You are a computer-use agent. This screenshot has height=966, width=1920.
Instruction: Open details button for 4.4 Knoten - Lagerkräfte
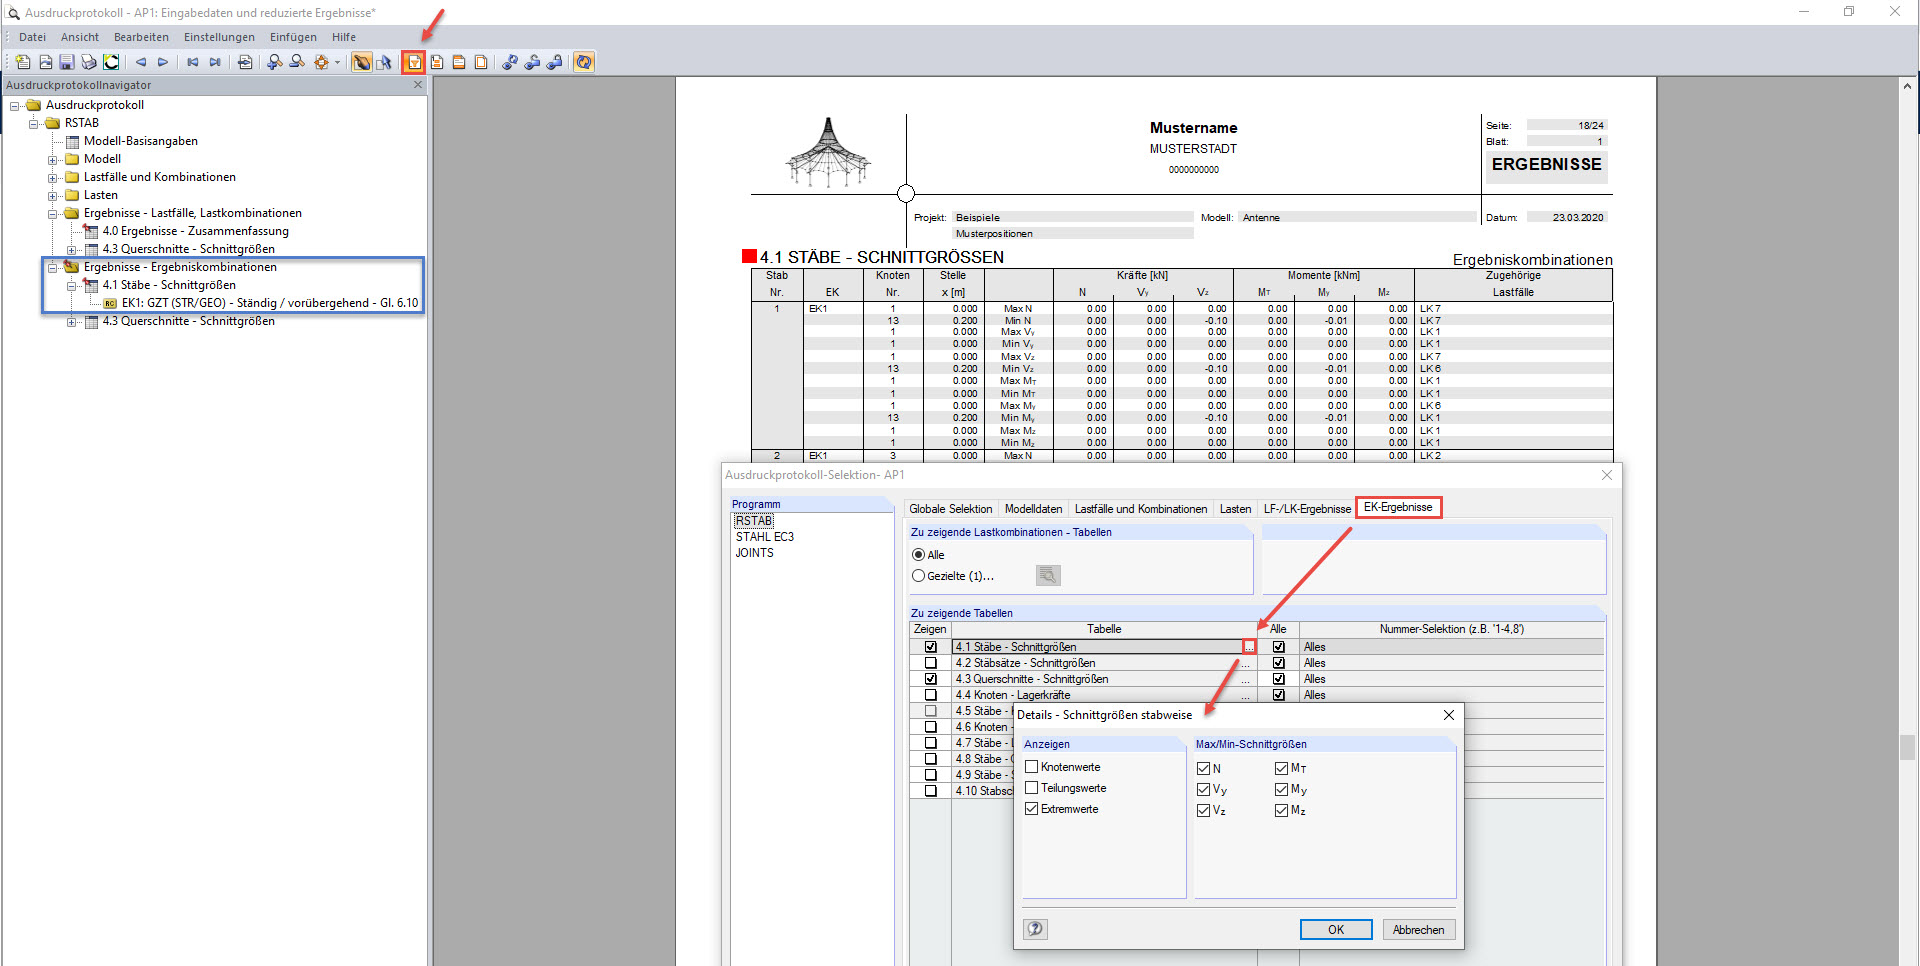tap(1246, 695)
